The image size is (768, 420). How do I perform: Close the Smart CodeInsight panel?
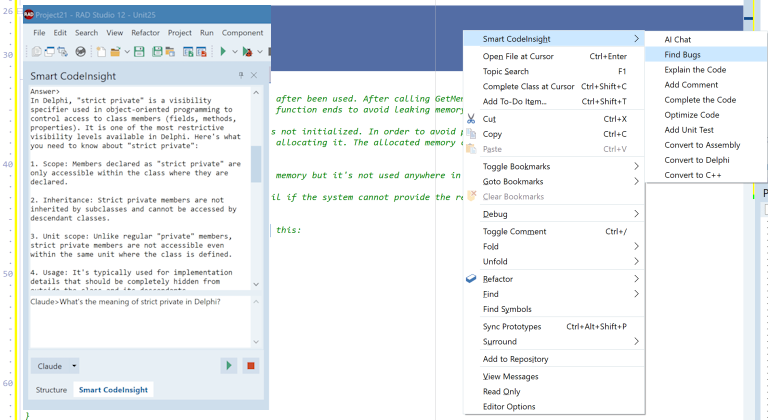(254, 75)
